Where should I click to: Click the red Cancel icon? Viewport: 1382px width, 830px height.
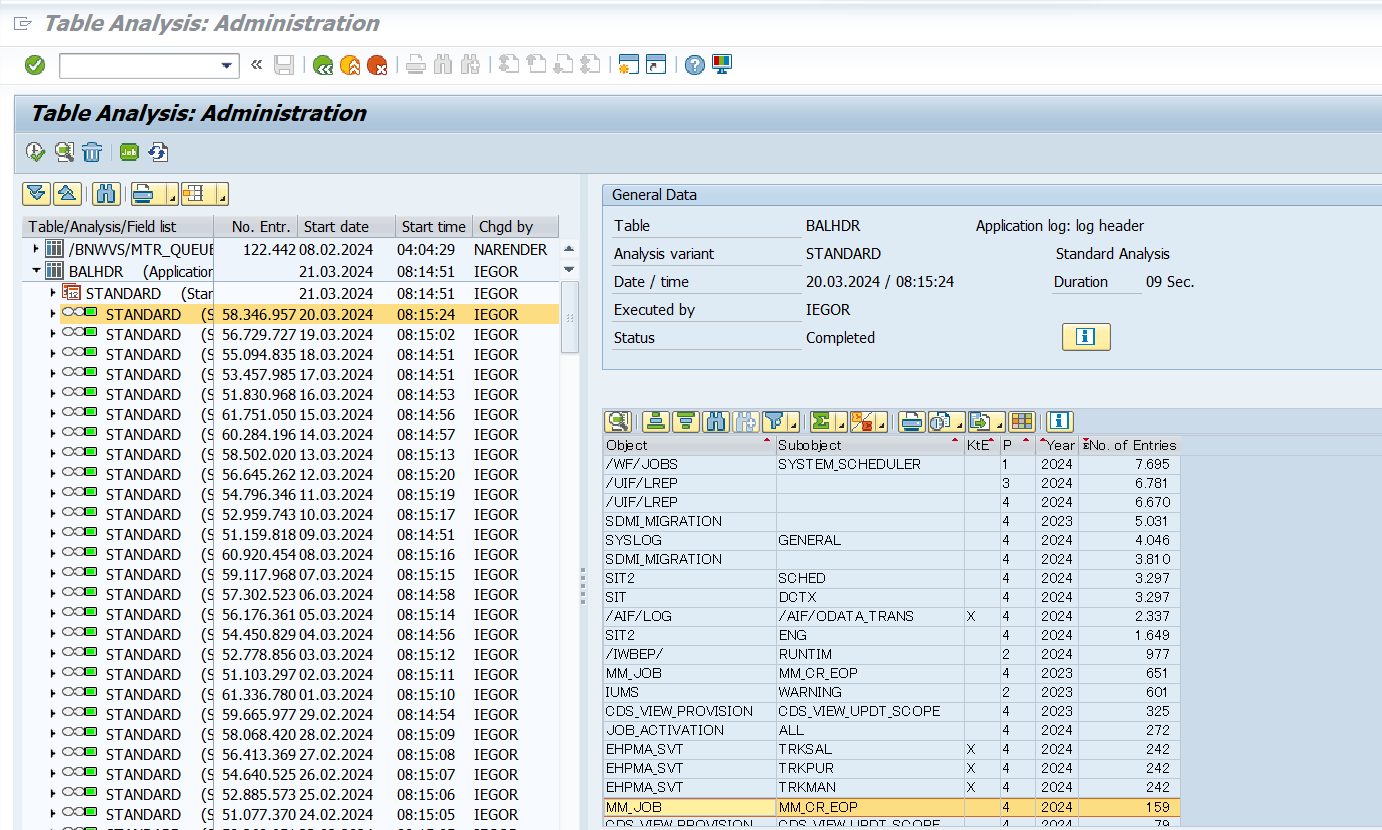point(377,65)
